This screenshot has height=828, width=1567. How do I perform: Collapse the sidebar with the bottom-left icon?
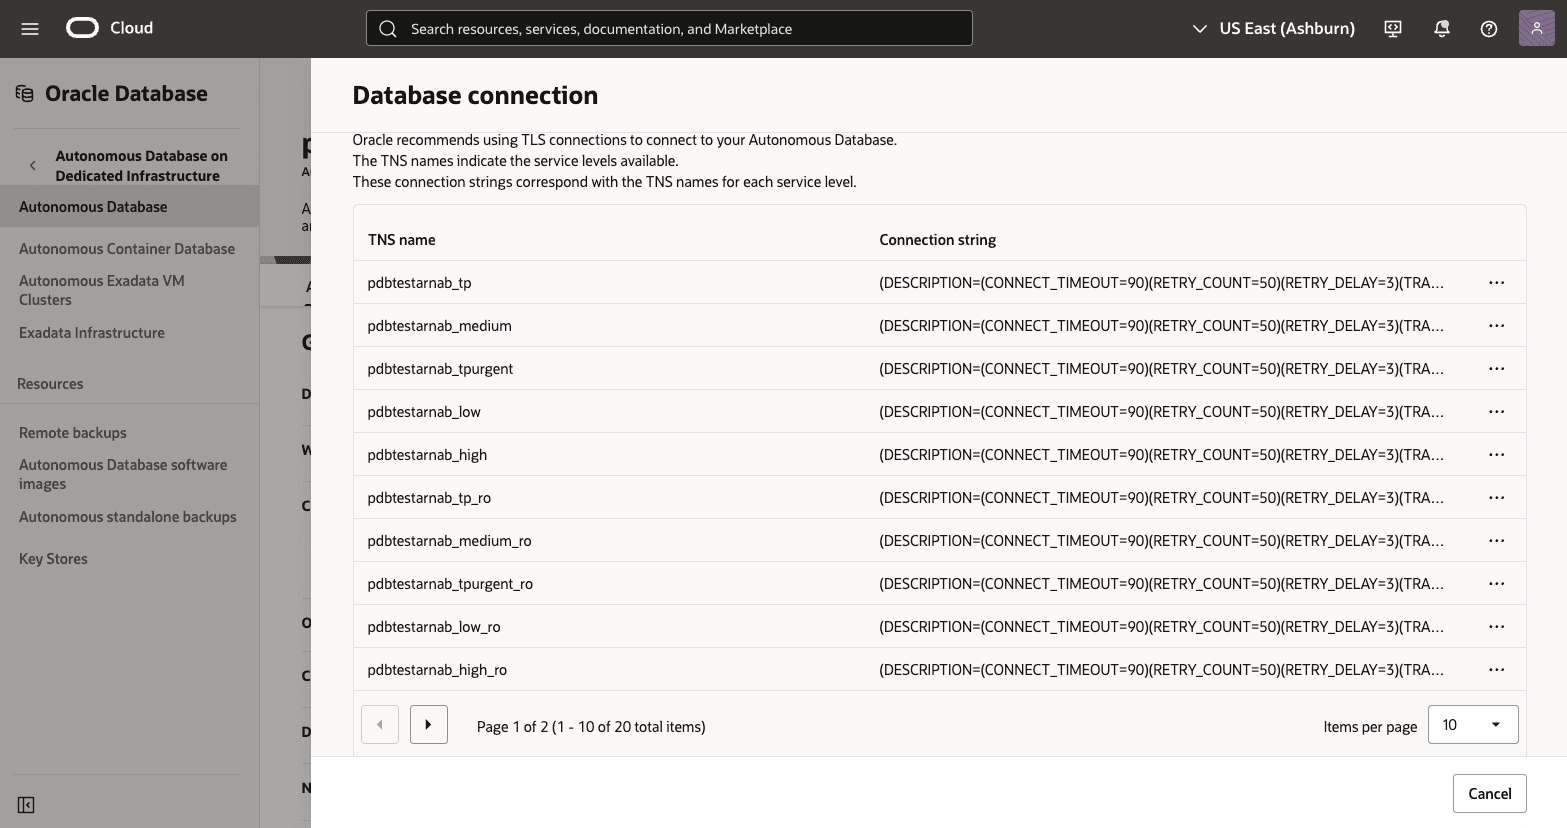25,804
